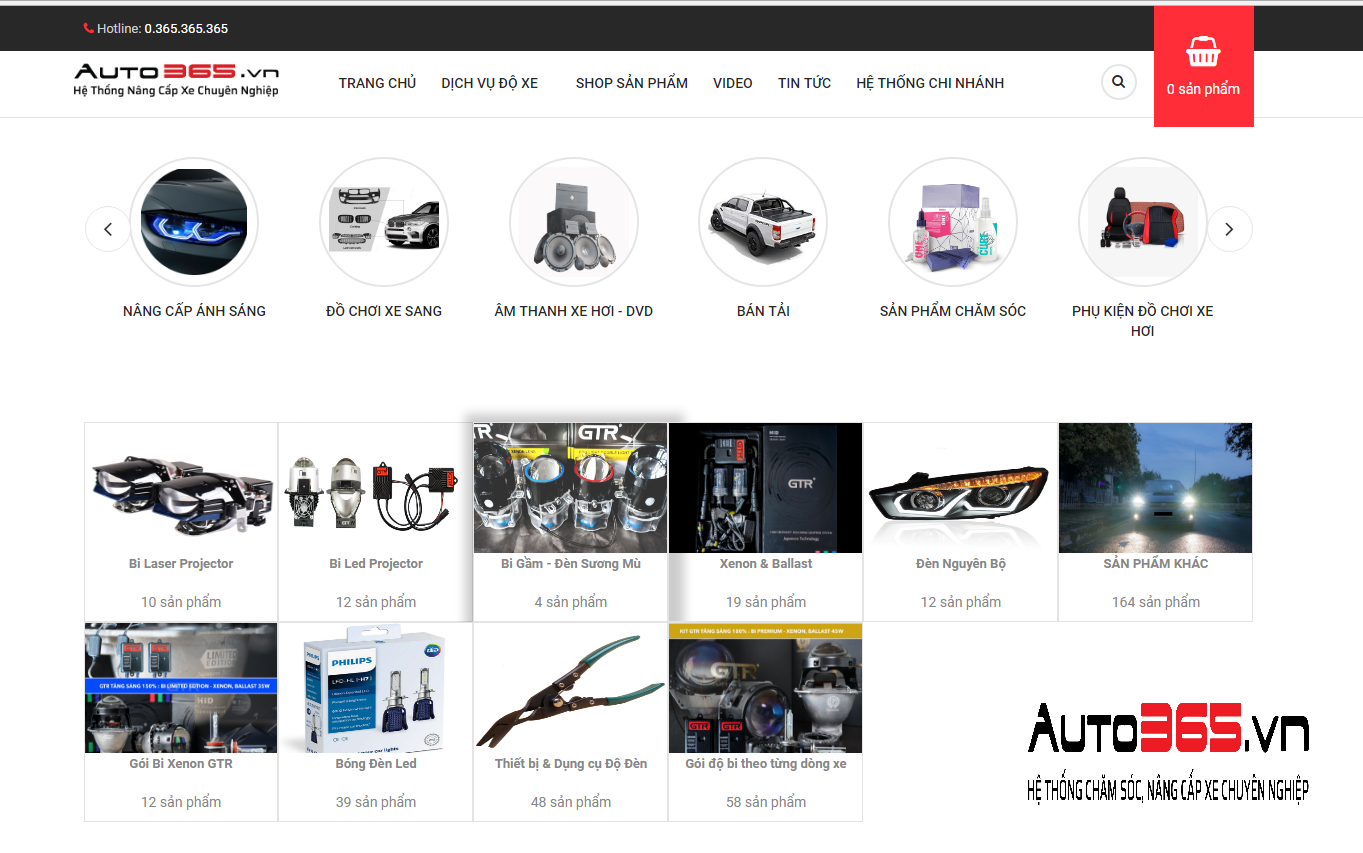Open the Xenon & Ballast category link
Image resolution: width=1363 pixels, height=853 pixels.
(766, 564)
